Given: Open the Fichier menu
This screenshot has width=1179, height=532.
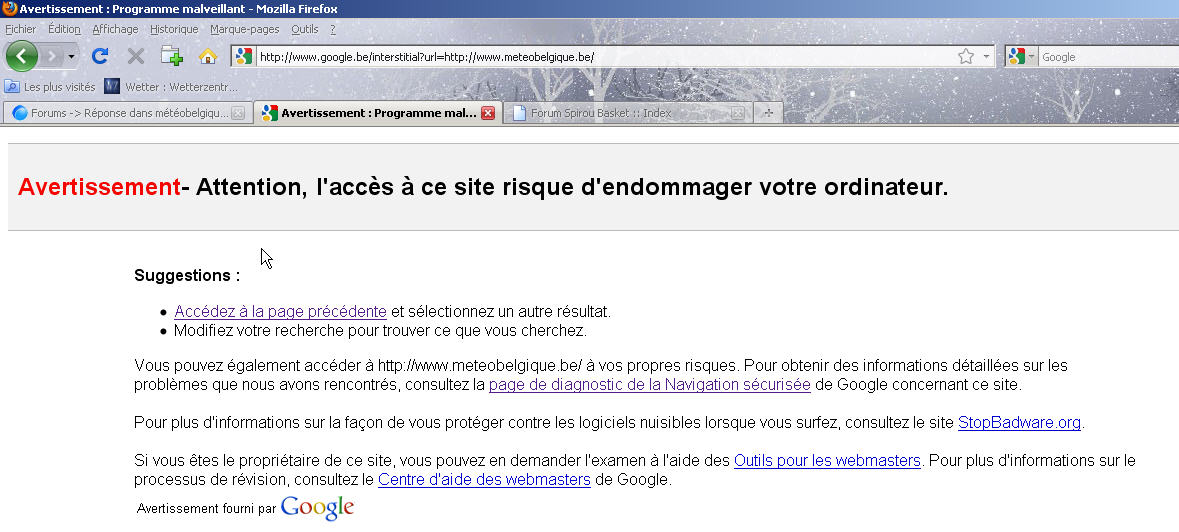Looking at the screenshot, I should (20, 29).
